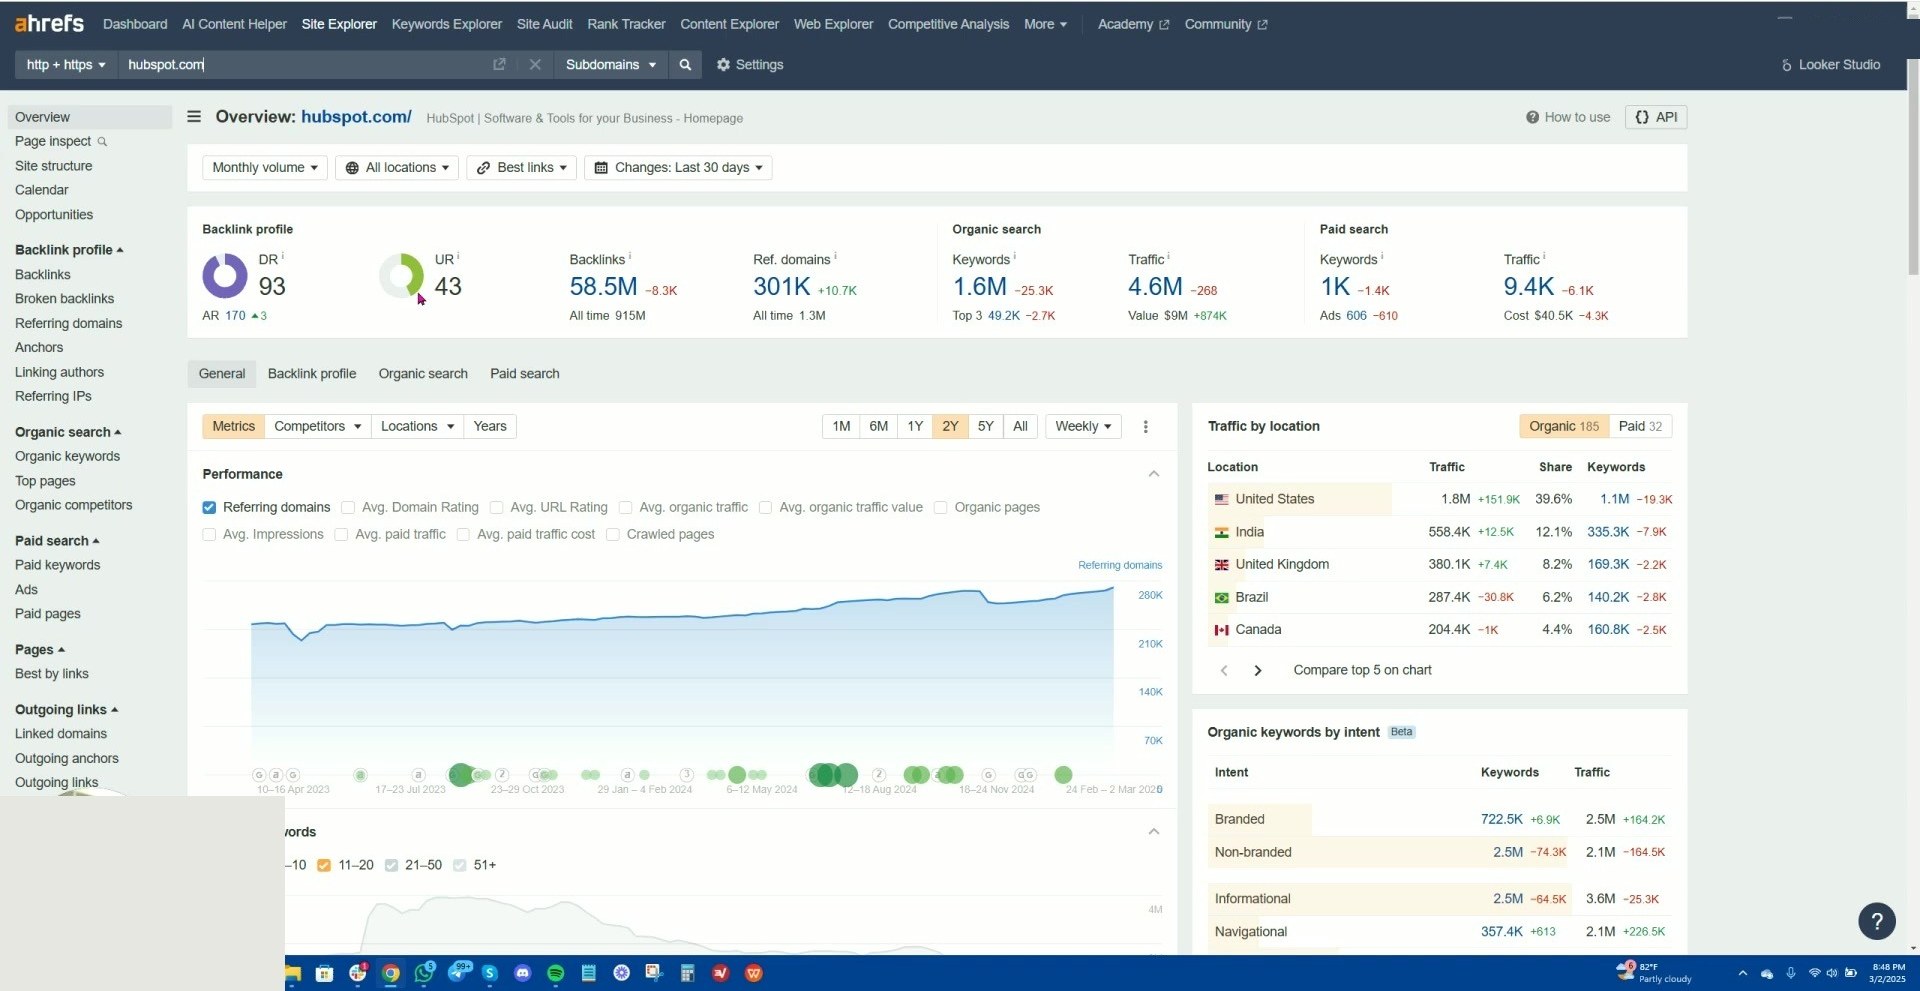The width and height of the screenshot is (1920, 991).
Task: Enable Avg. Domain Rating checkbox
Action: click(x=348, y=508)
